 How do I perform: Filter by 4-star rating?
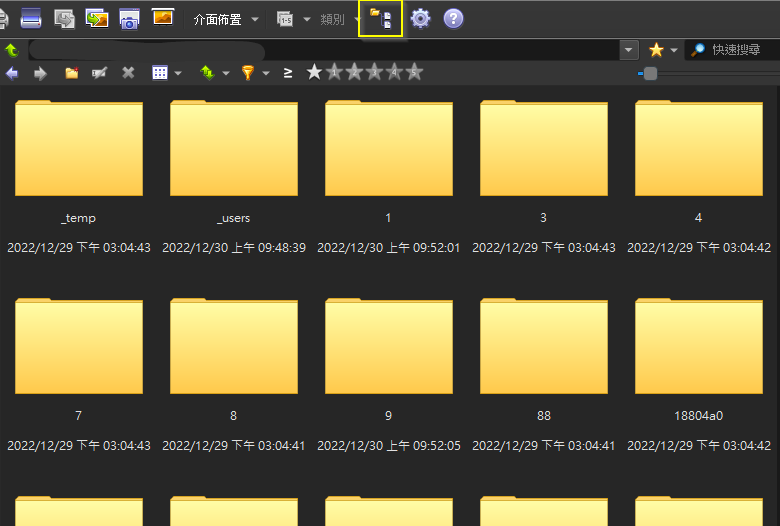point(394,73)
